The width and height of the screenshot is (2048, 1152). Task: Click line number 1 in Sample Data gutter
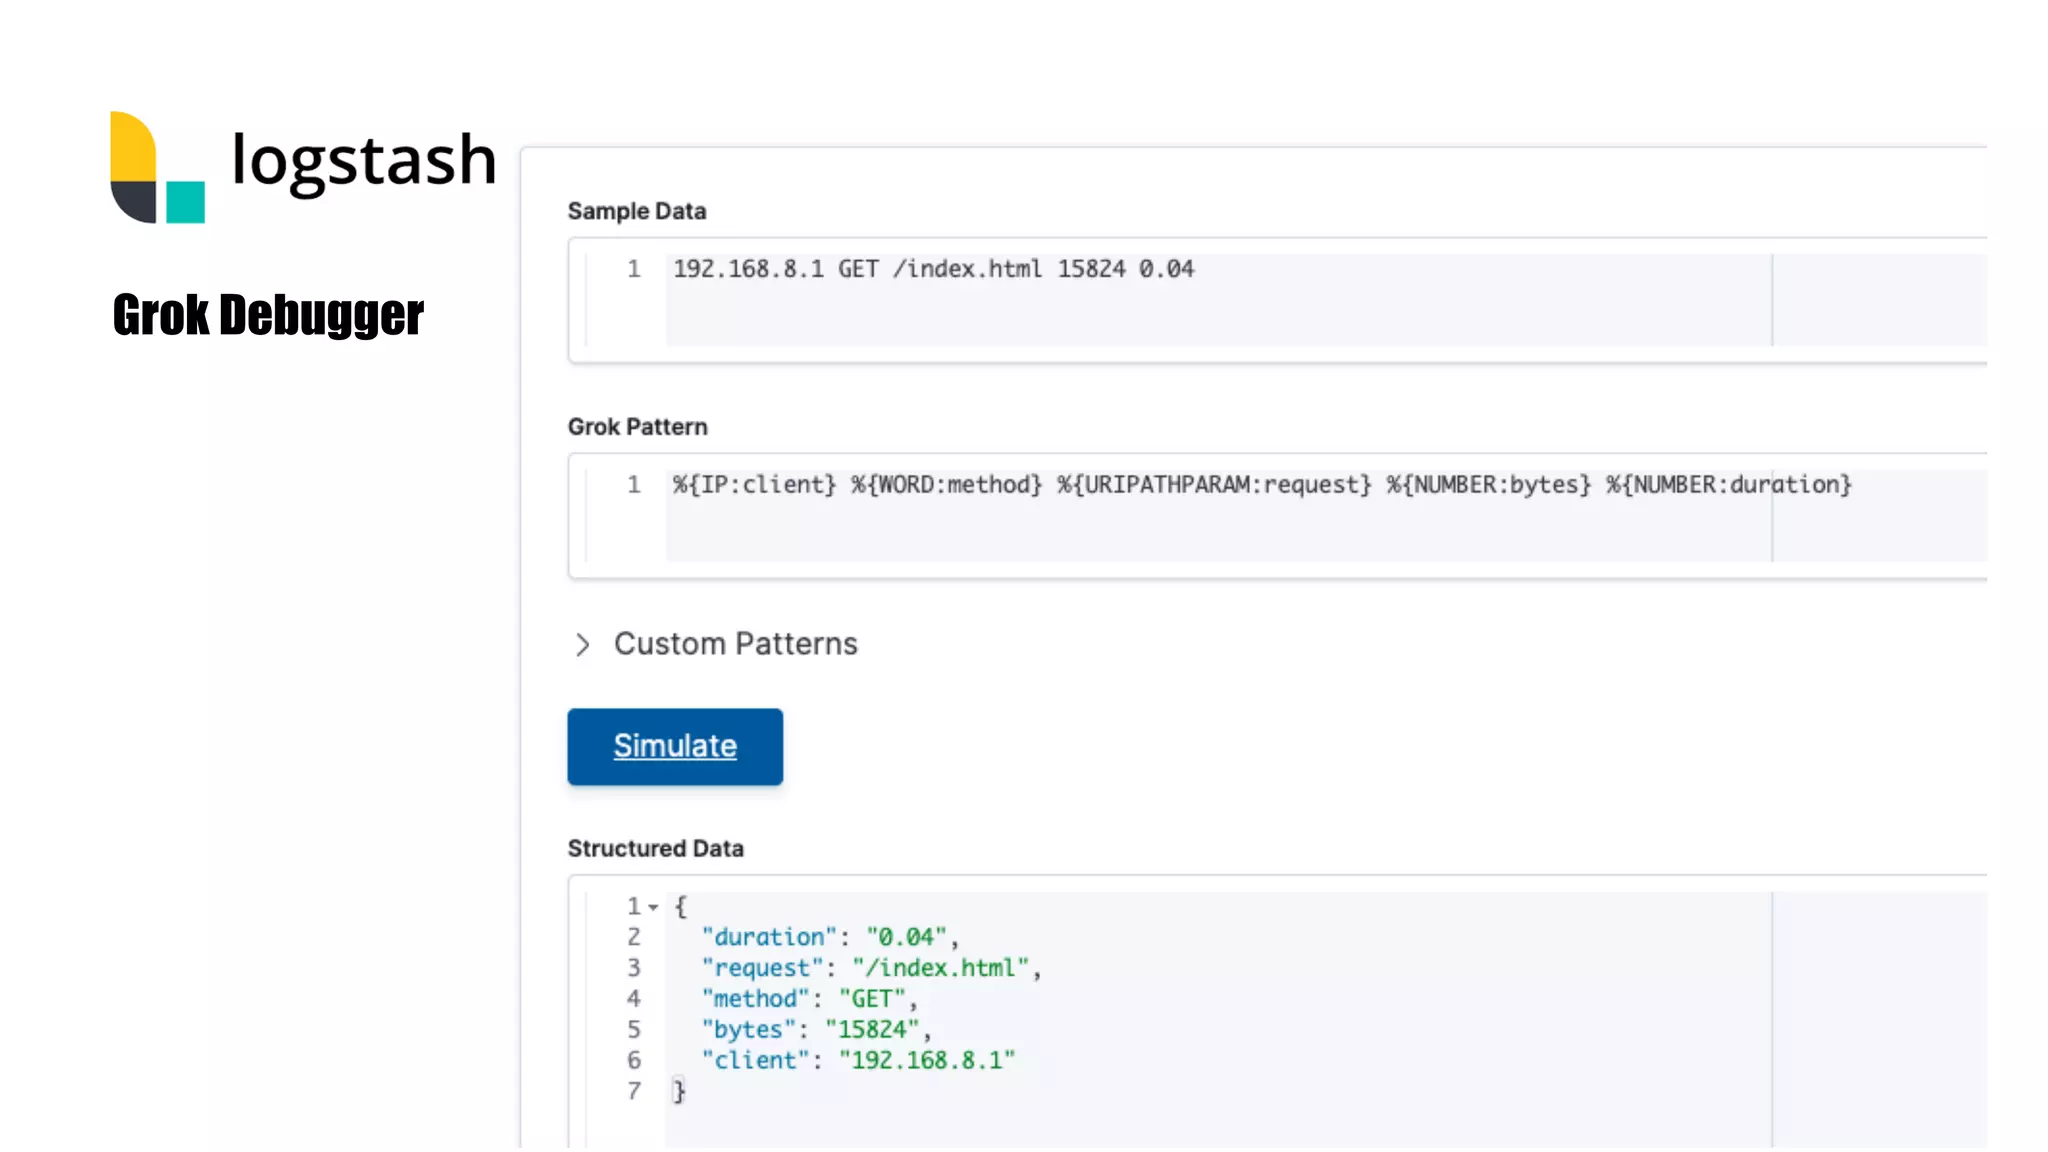633,269
